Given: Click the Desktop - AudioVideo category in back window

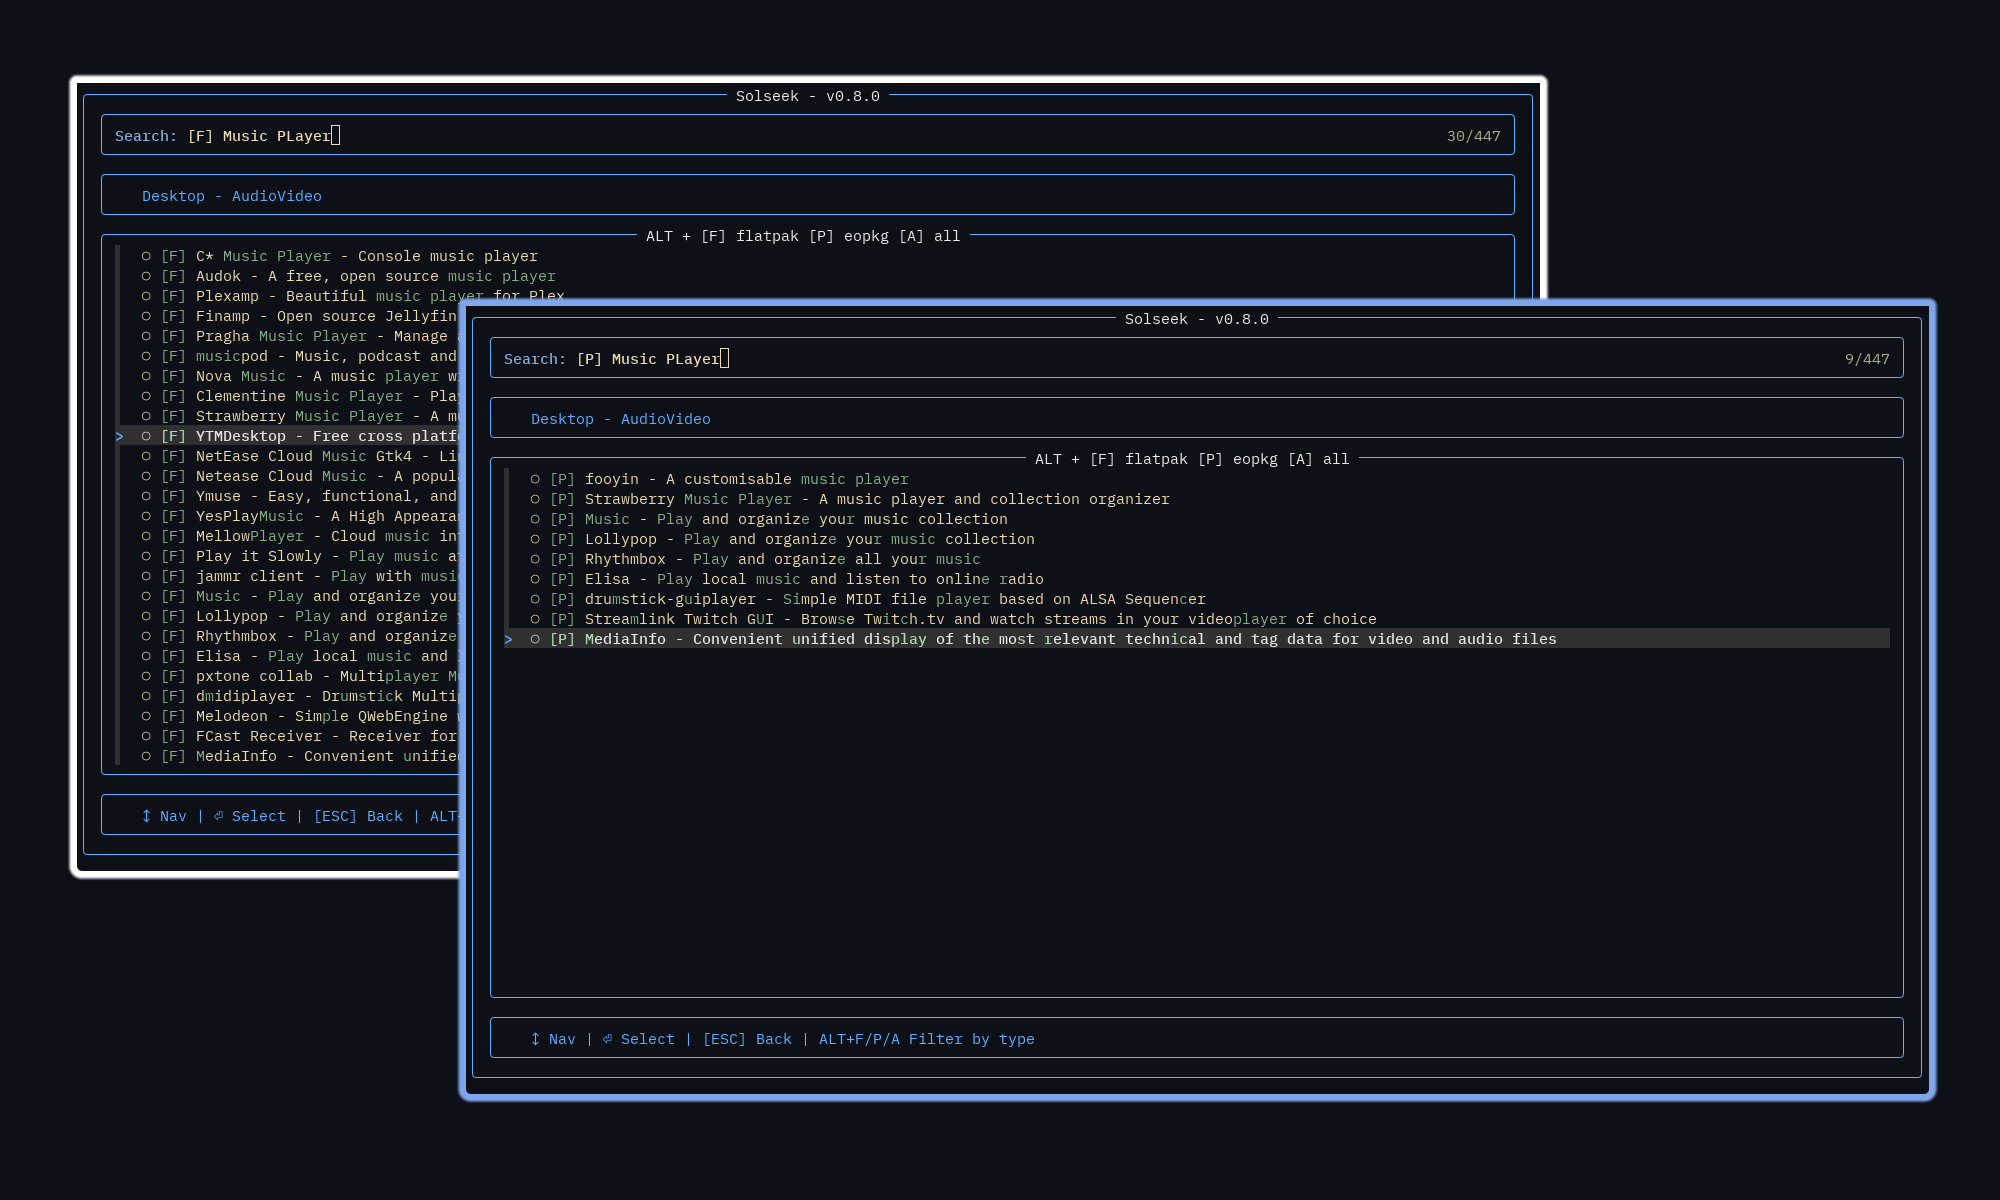Looking at the screenshot, I should click(x=231, y=196).
